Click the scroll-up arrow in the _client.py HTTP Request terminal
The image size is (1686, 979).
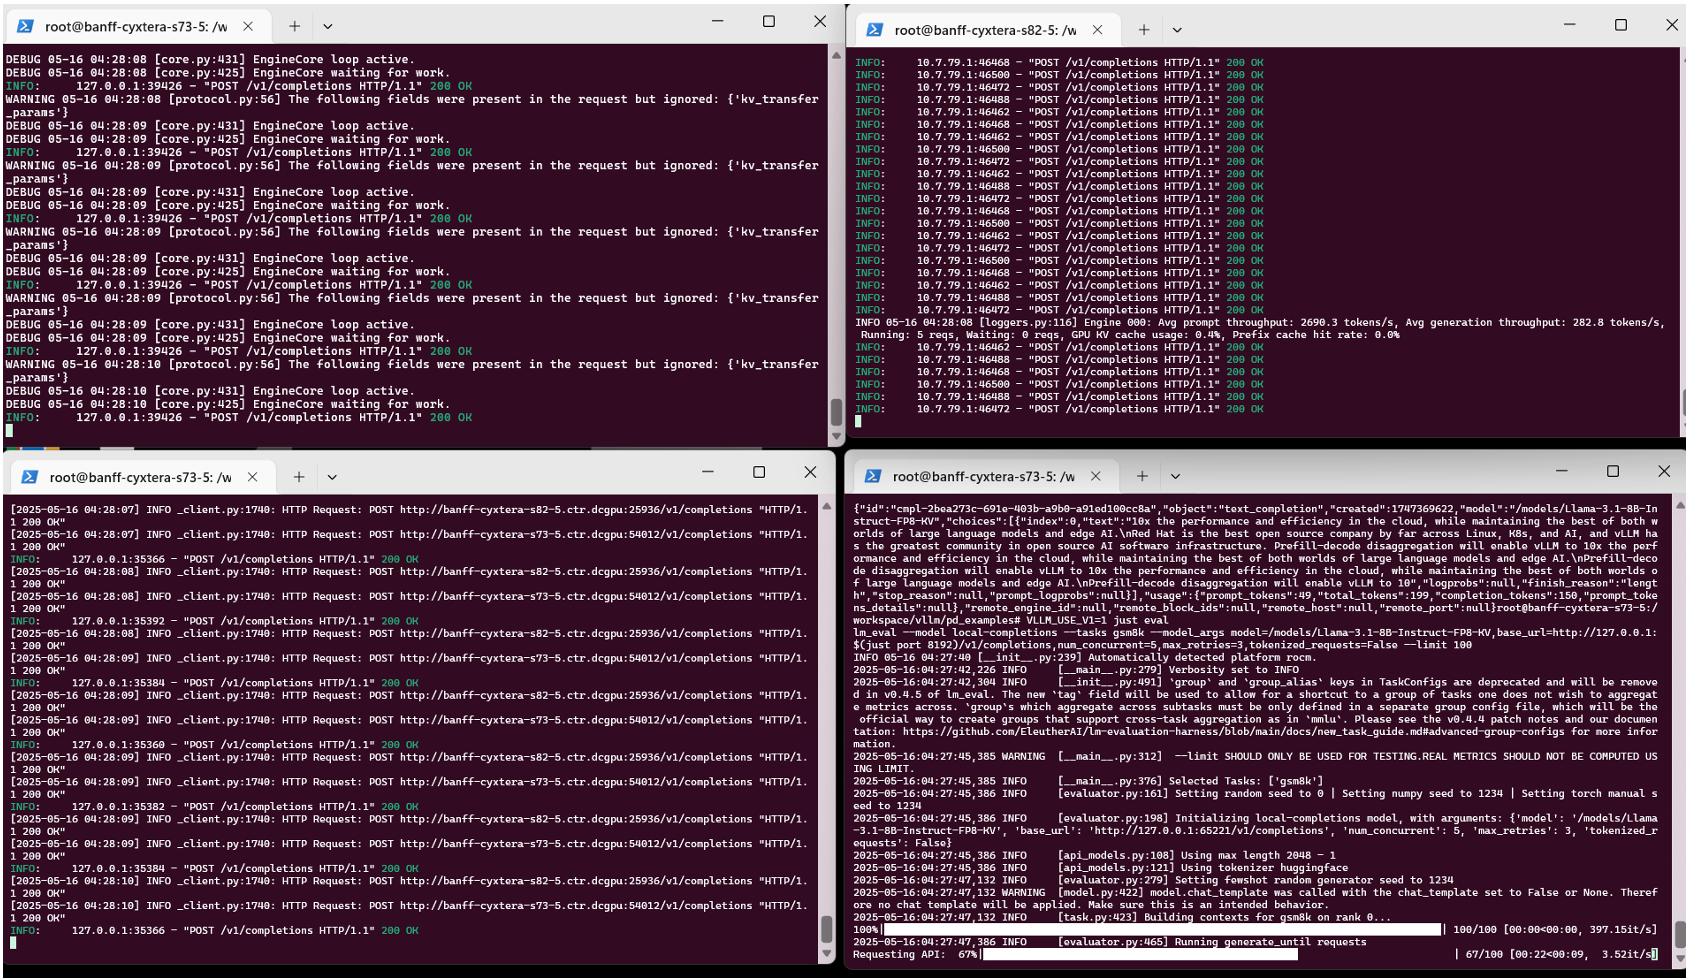tap(827, 506)
